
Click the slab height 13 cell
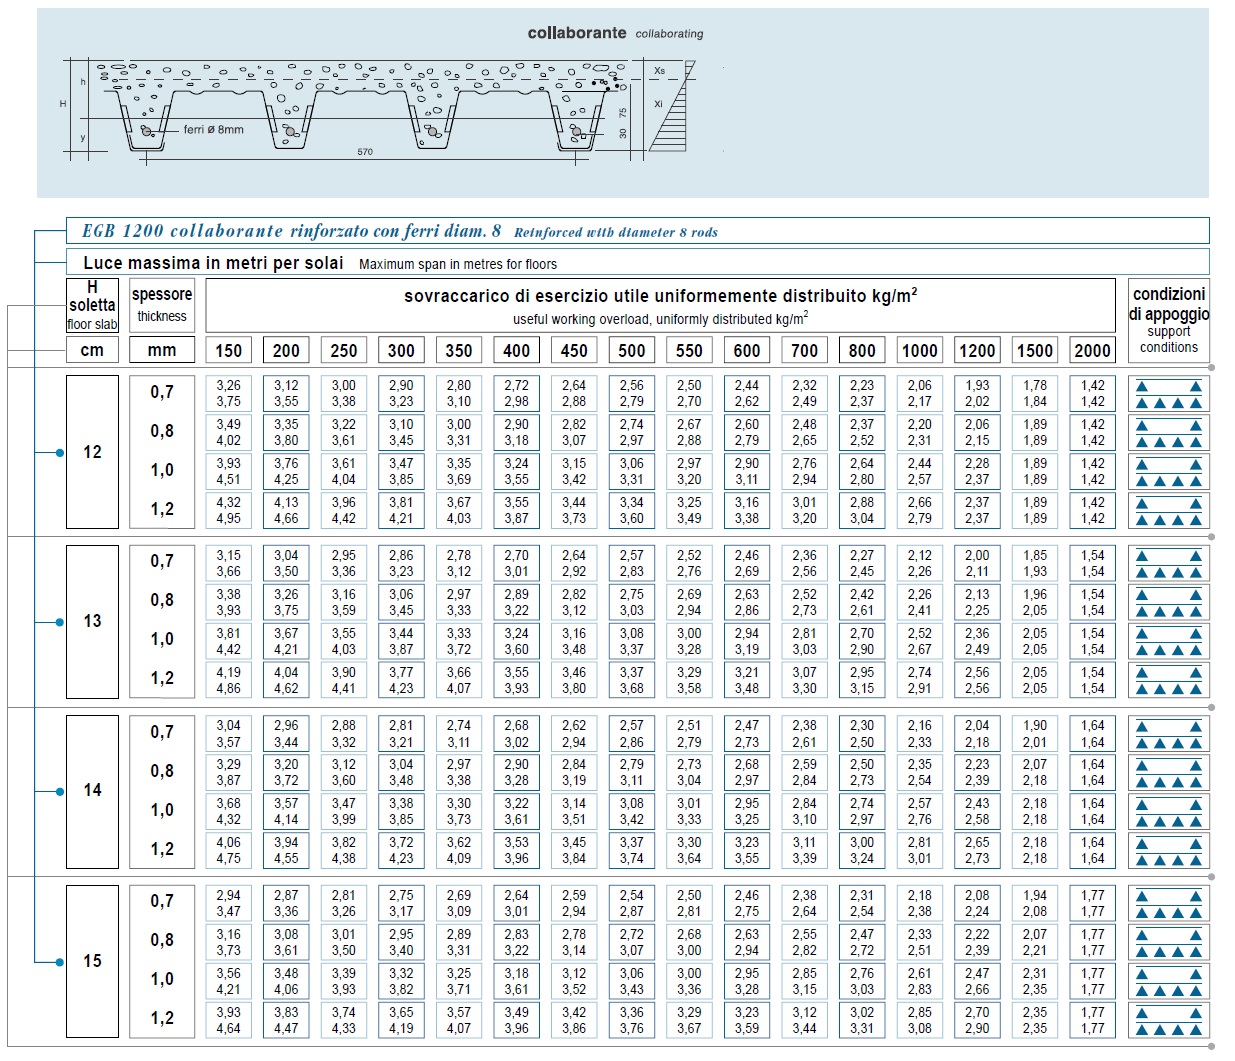coord(92,622)
